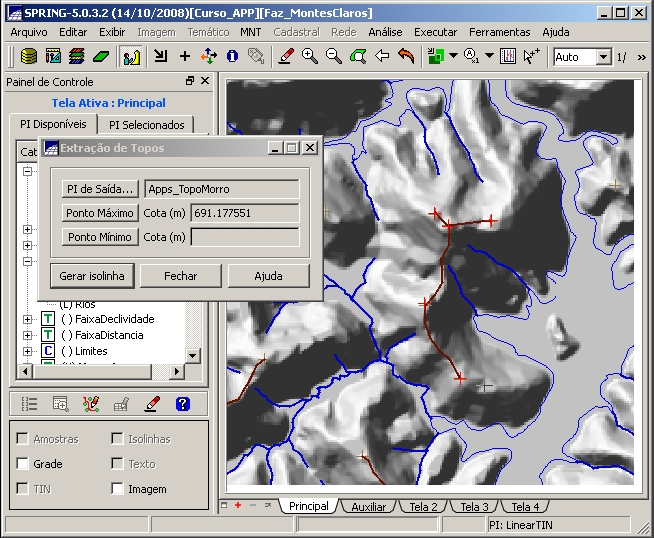The image size is (654, 538).
Task: Click the red undo arrow icon
Action: (406, 57)
